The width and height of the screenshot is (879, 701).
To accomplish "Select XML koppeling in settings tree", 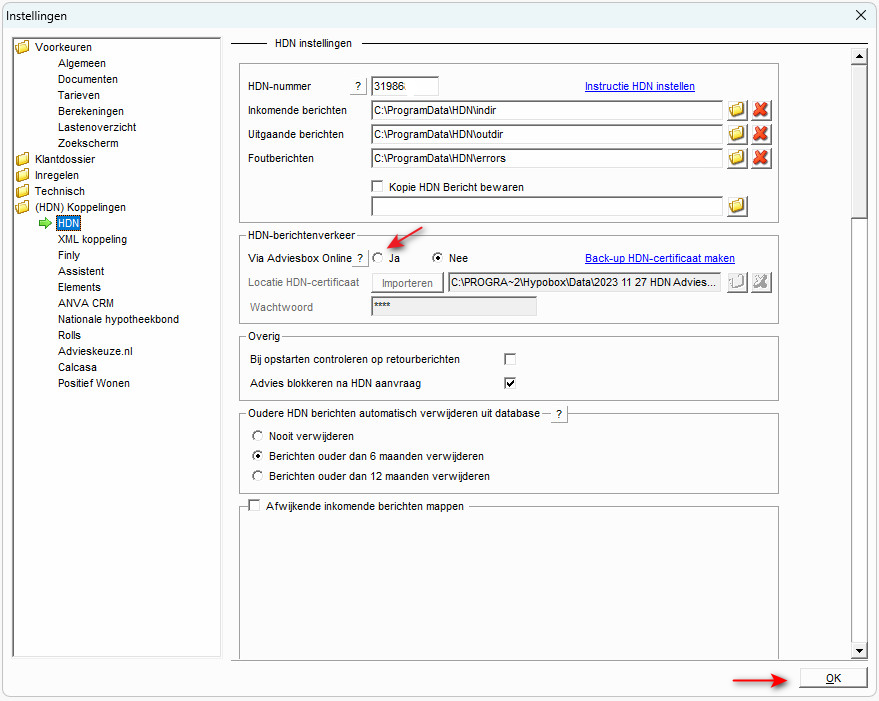I will pyautogui.click(x=92, y=239).
